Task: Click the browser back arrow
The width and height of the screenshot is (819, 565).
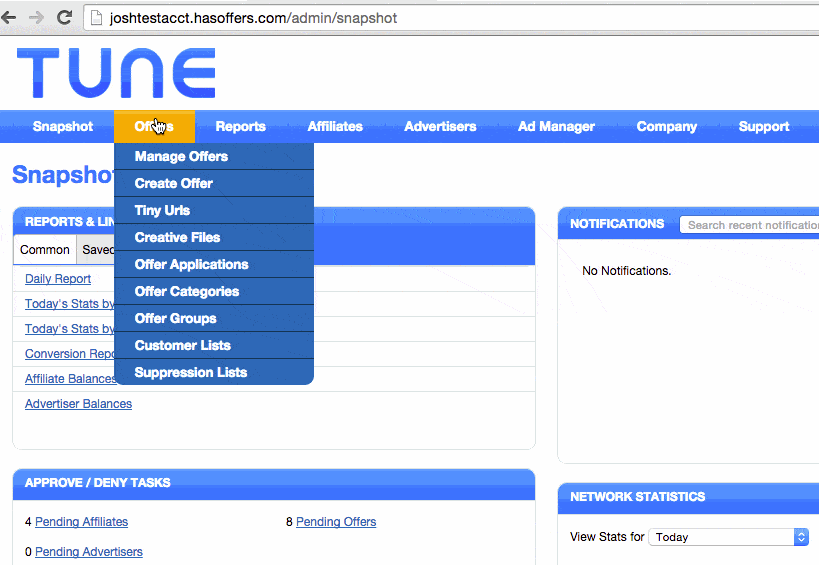Action: [8, 18]
